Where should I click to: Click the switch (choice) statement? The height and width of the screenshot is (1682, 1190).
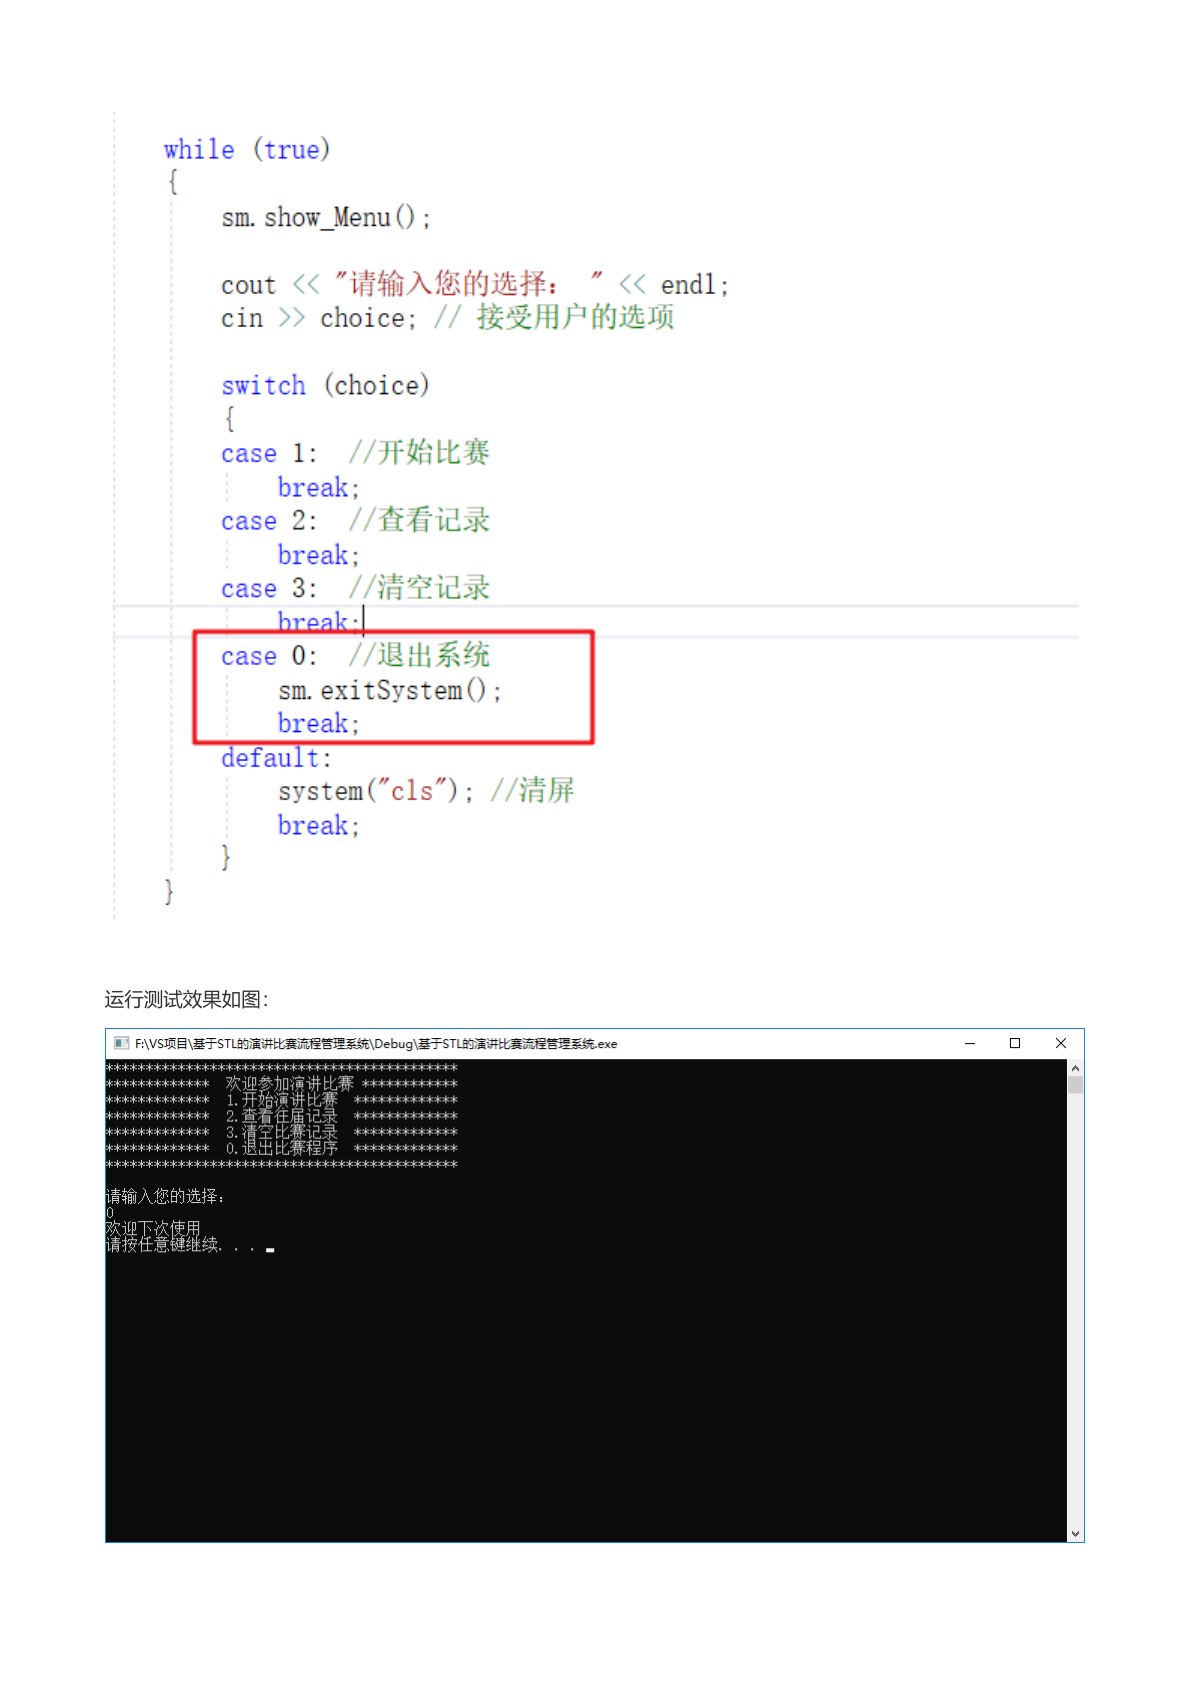click(325, 386)
